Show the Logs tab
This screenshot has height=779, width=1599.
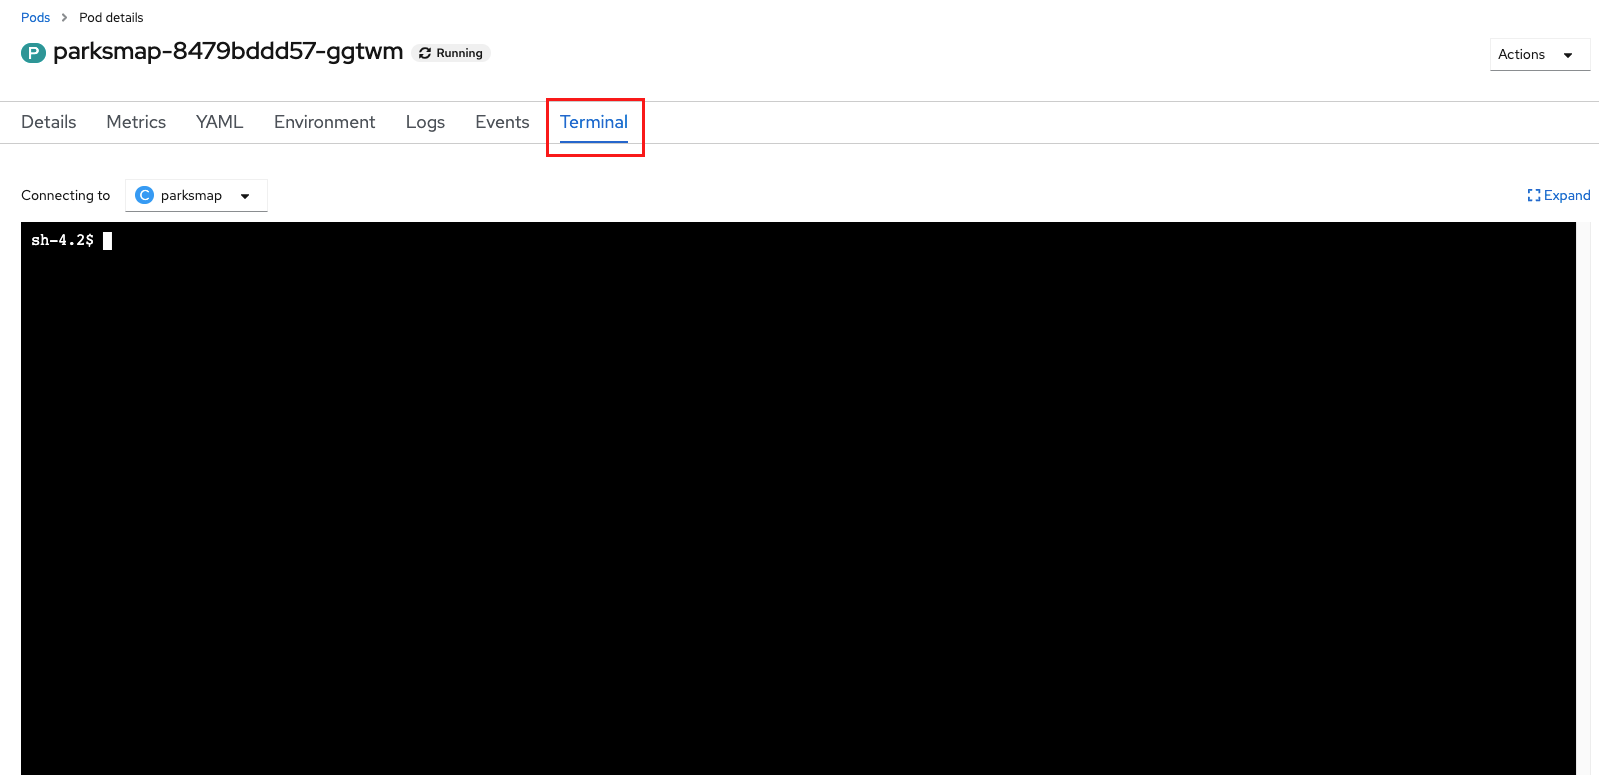(x=425, y=122)
